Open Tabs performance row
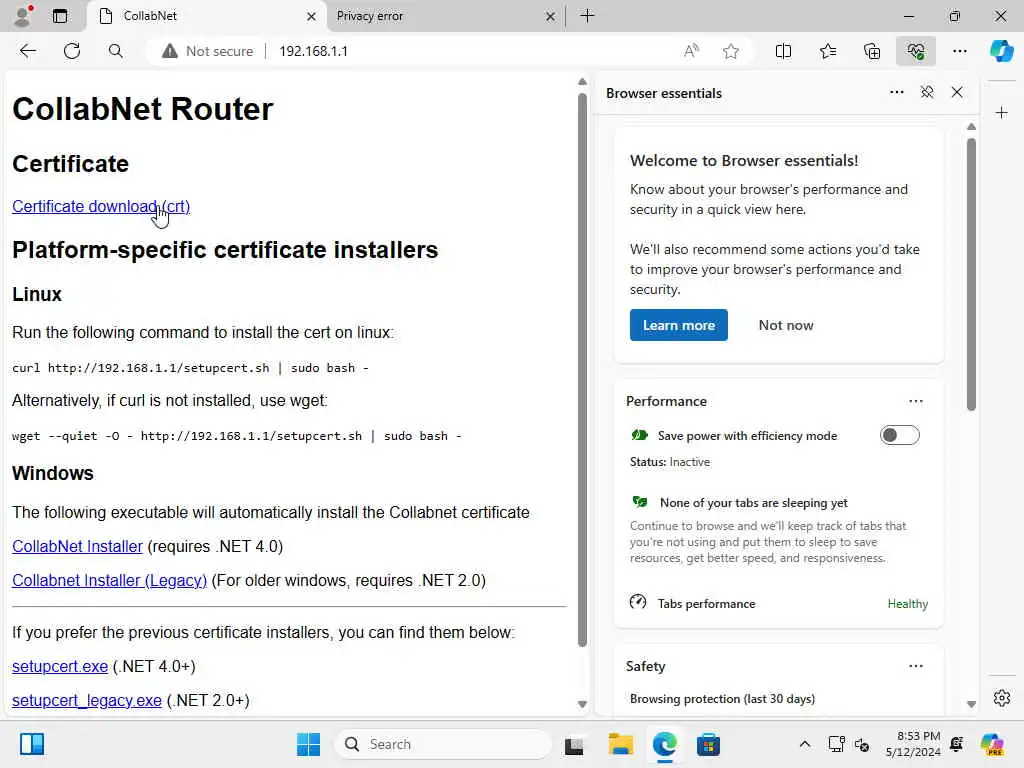 [778, 603]
